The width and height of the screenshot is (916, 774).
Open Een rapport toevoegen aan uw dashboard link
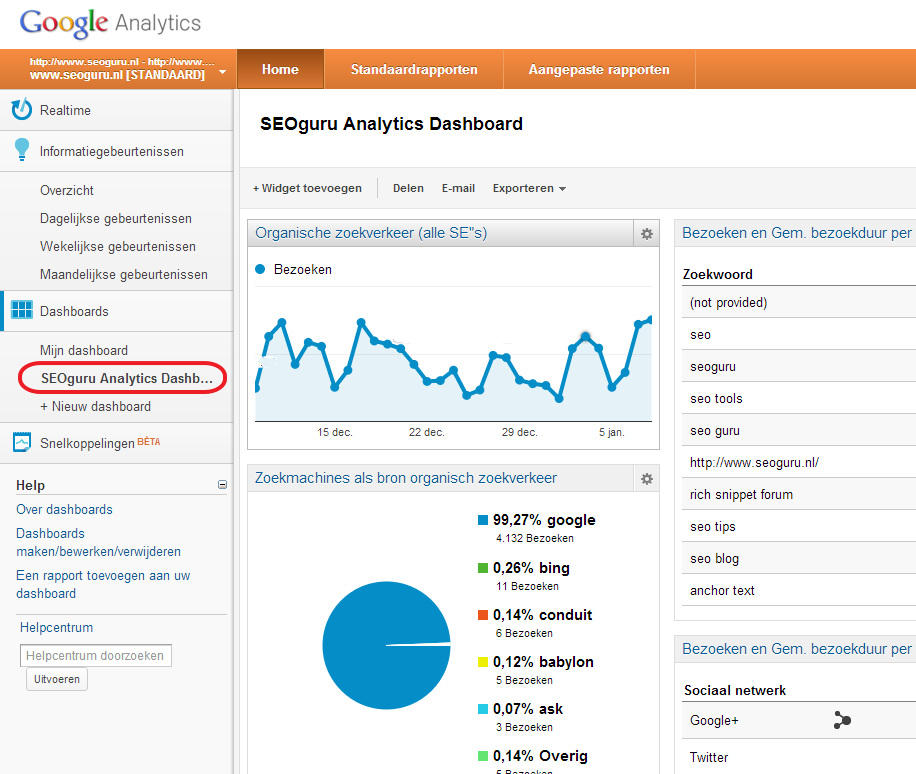click(103, 584)
